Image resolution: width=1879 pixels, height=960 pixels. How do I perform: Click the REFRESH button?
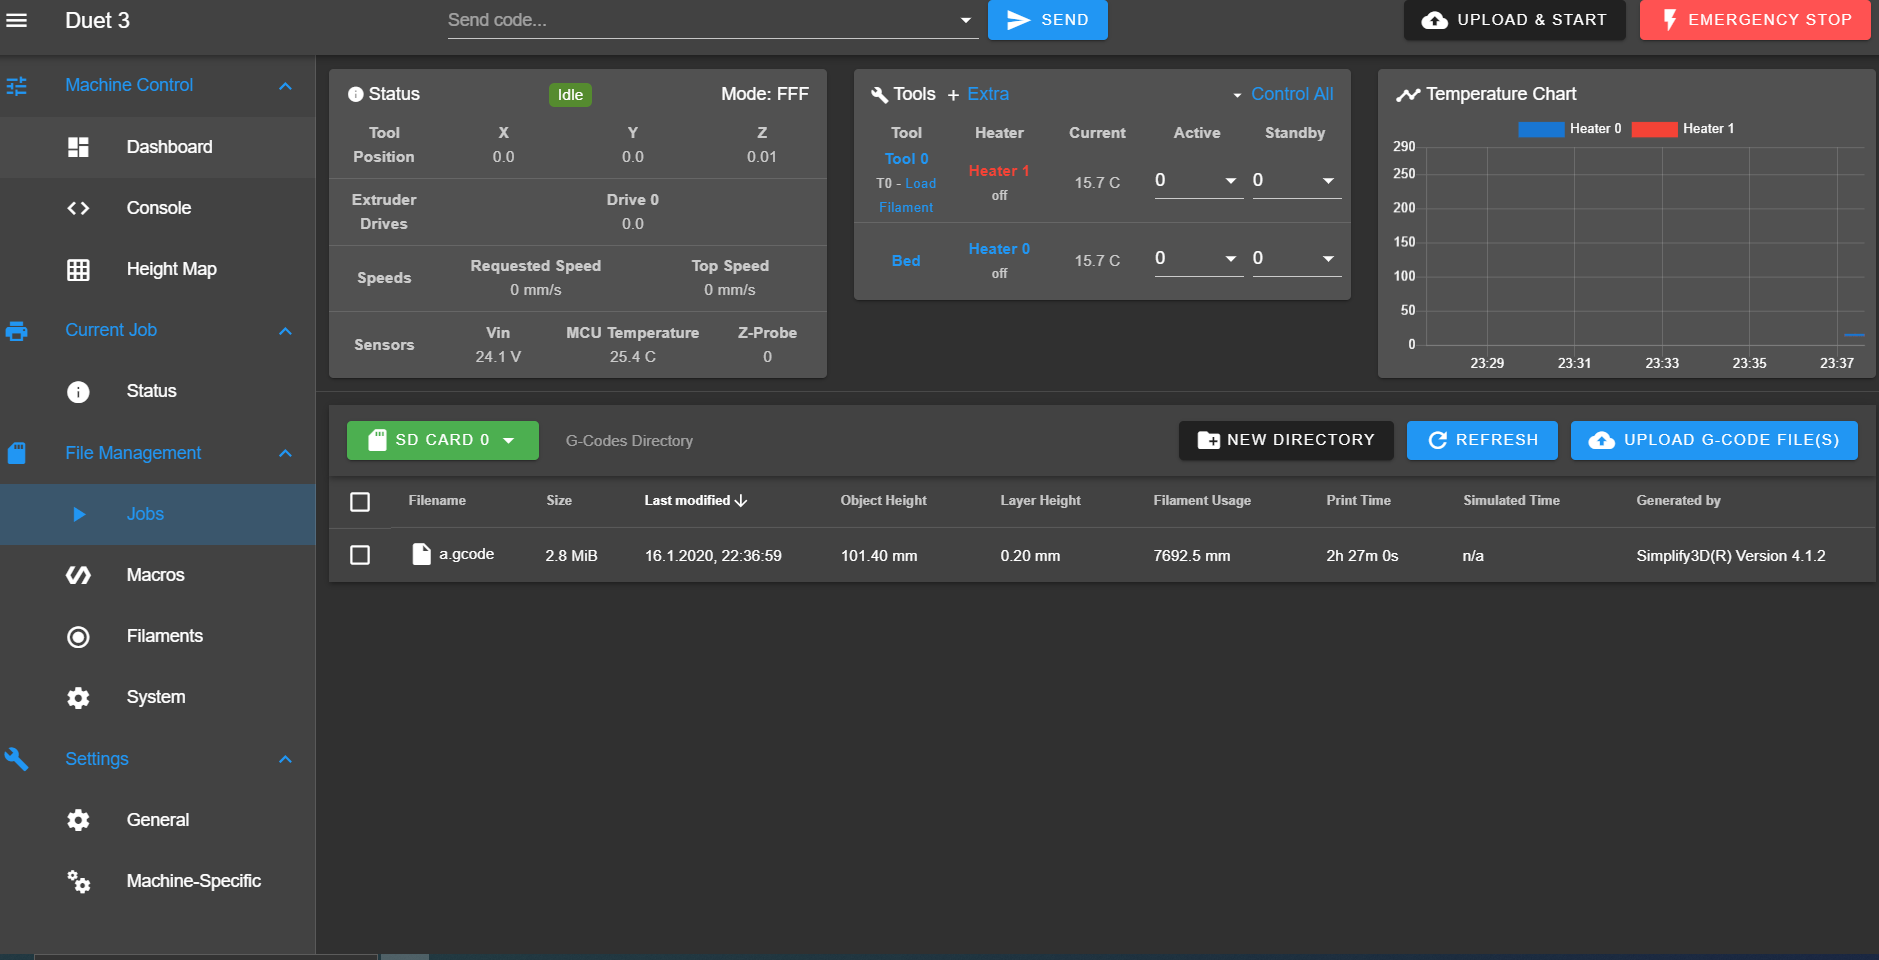[x=1482, y=440]
